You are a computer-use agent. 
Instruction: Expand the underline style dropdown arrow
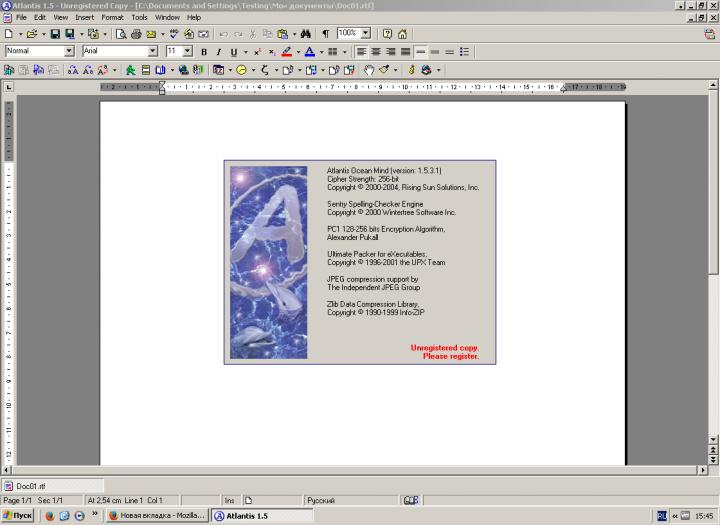tap(245, 52)
